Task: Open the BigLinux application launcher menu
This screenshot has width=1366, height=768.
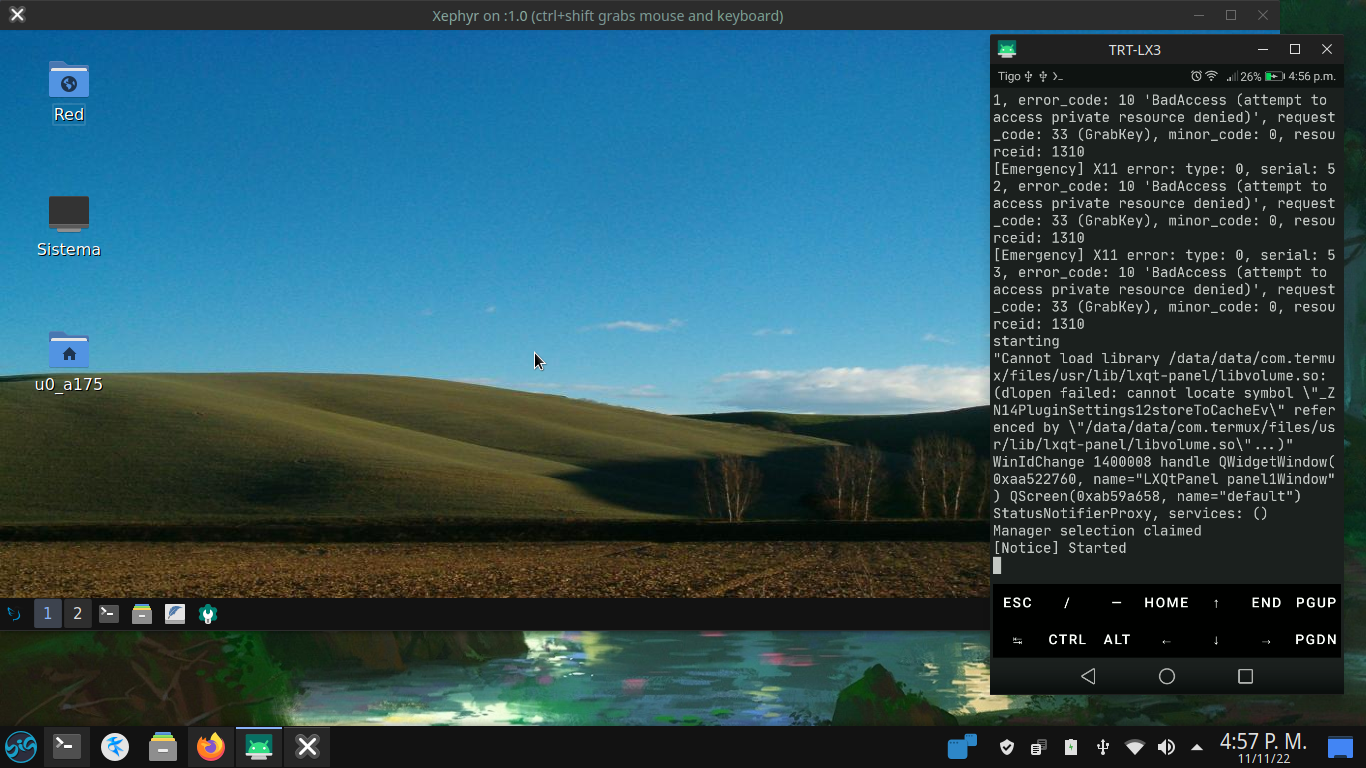Action: coord(21,746)
